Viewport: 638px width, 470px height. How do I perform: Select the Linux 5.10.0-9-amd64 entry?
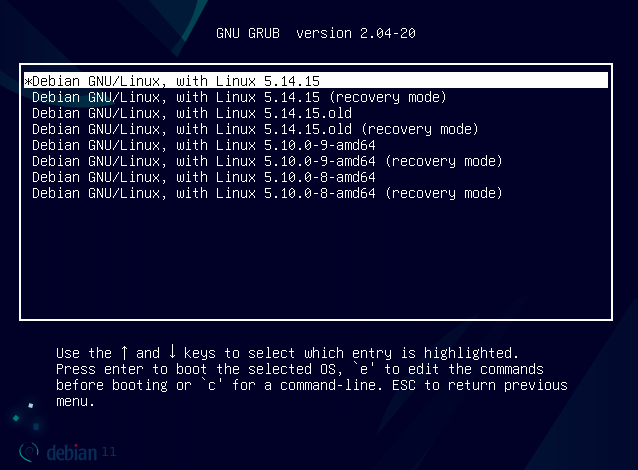pyautogui.click(x=203, y=145)
